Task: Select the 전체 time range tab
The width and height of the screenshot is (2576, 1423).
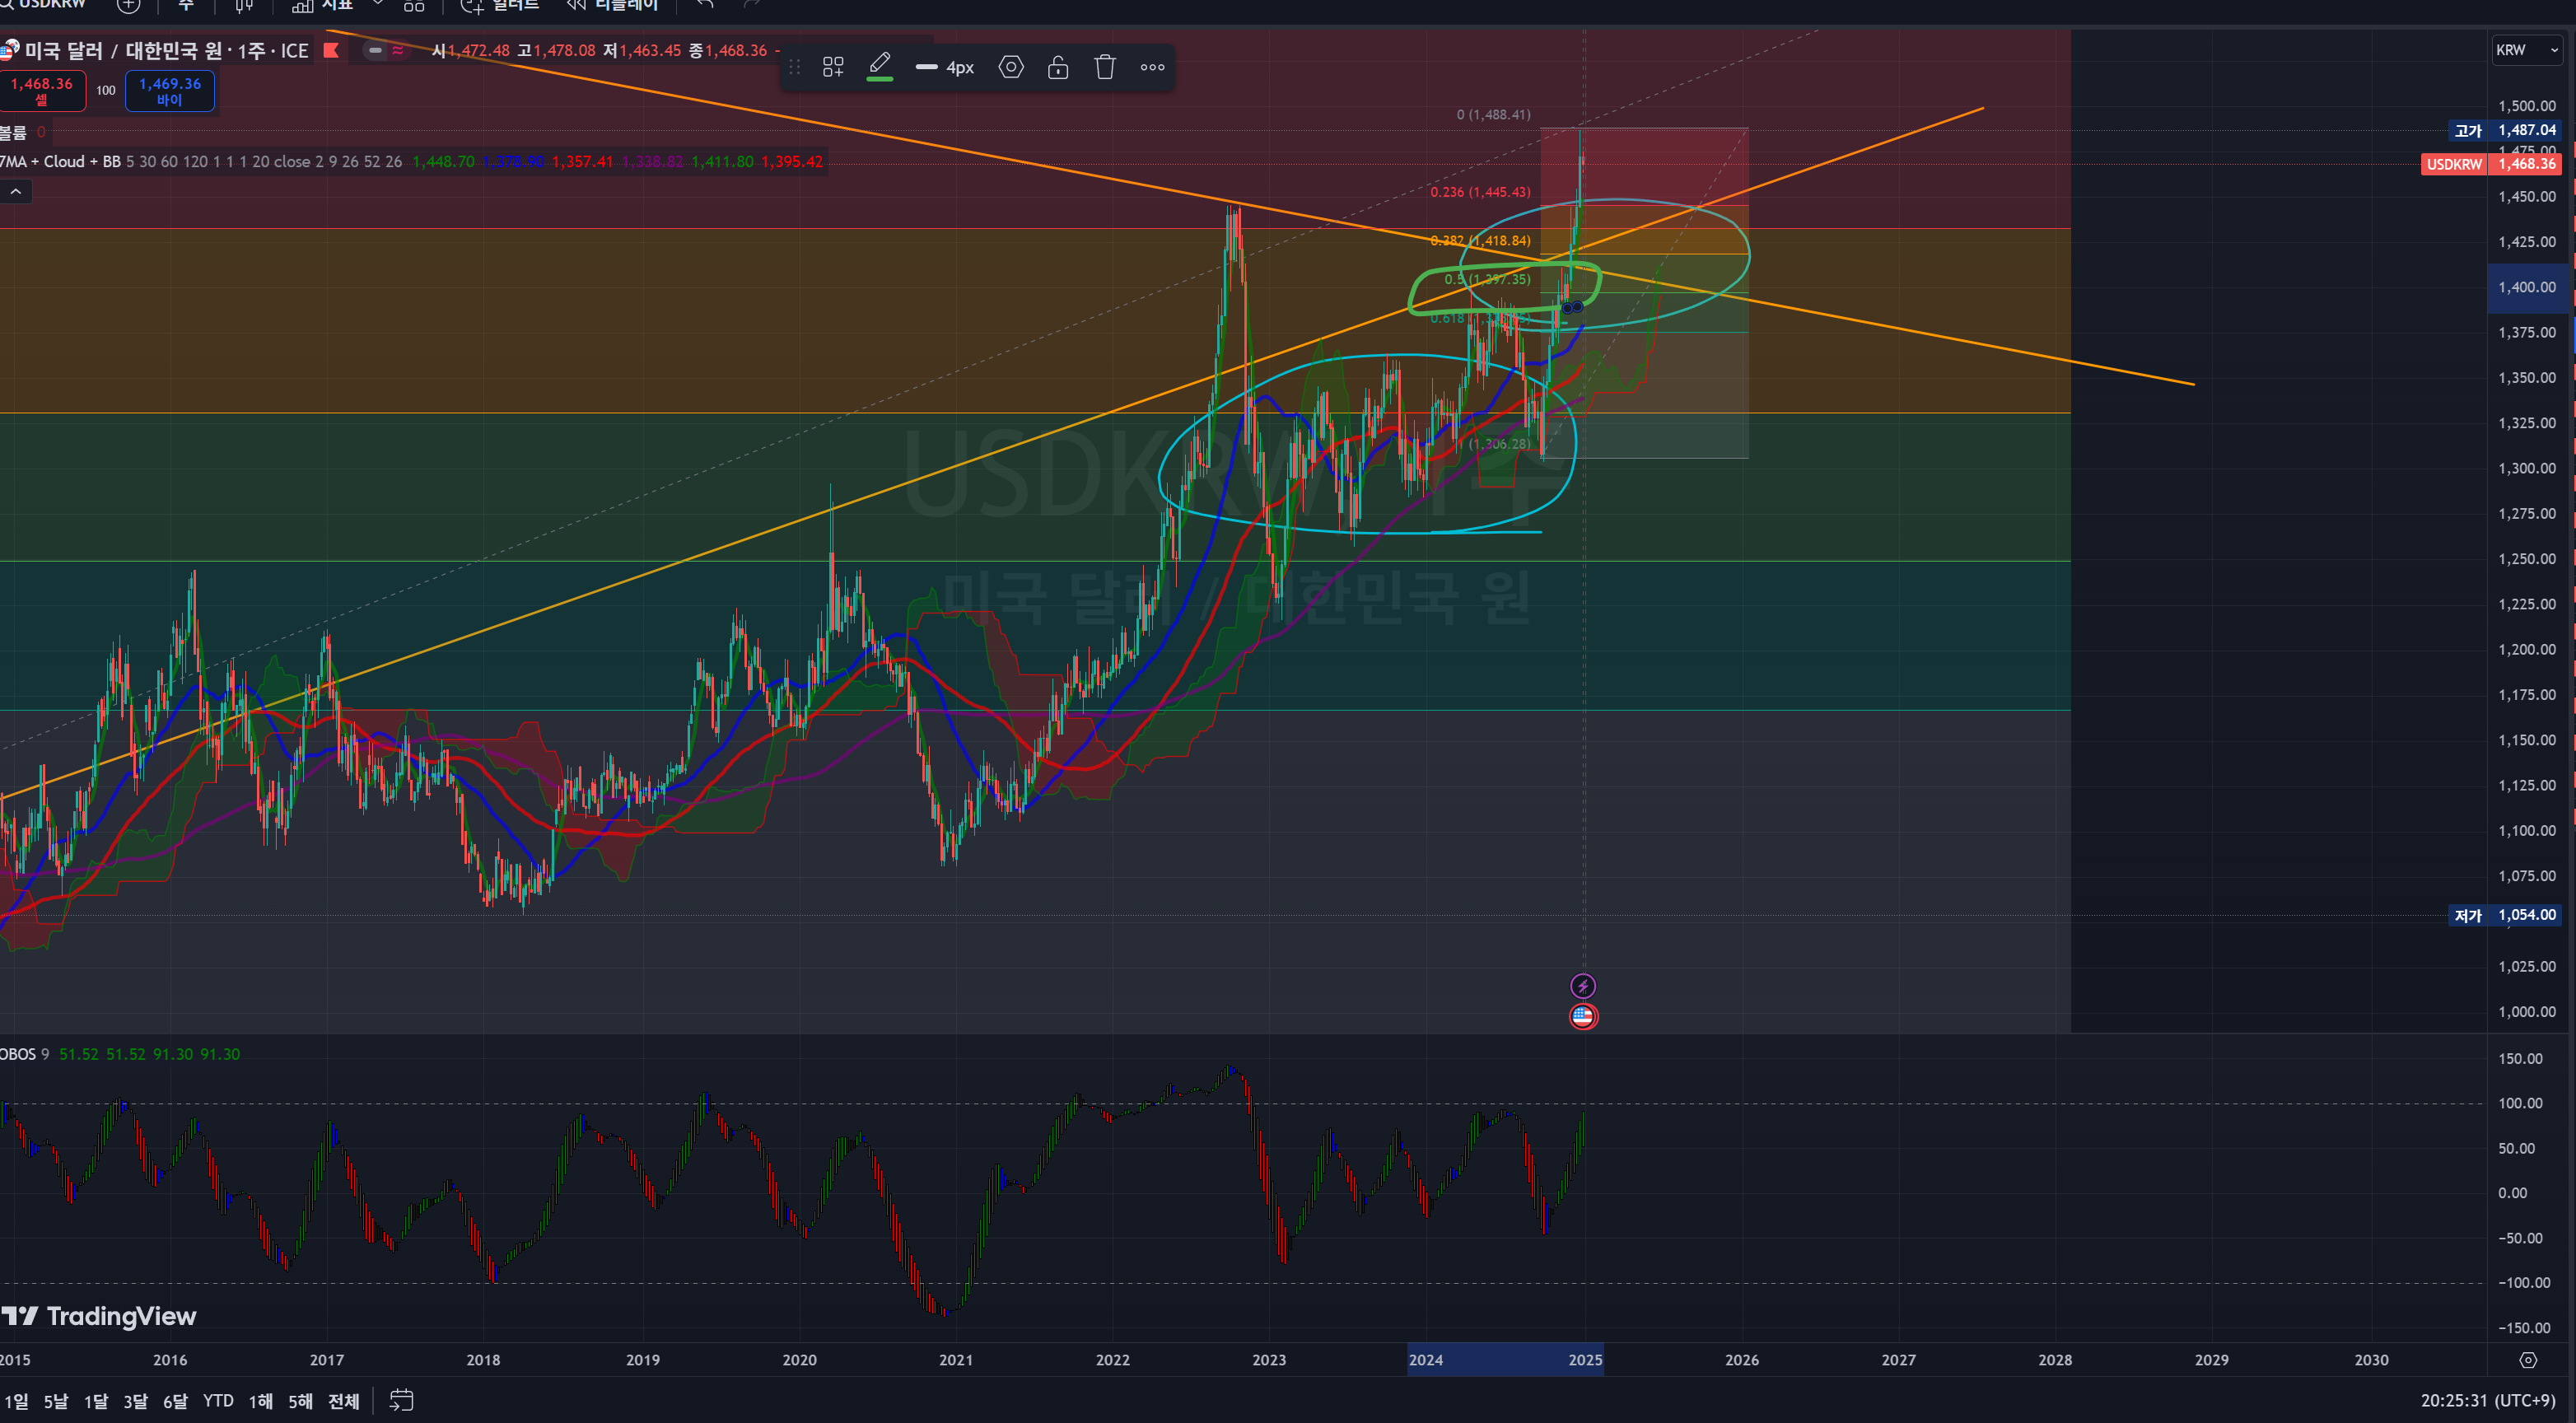Action: click(343, 1401)
